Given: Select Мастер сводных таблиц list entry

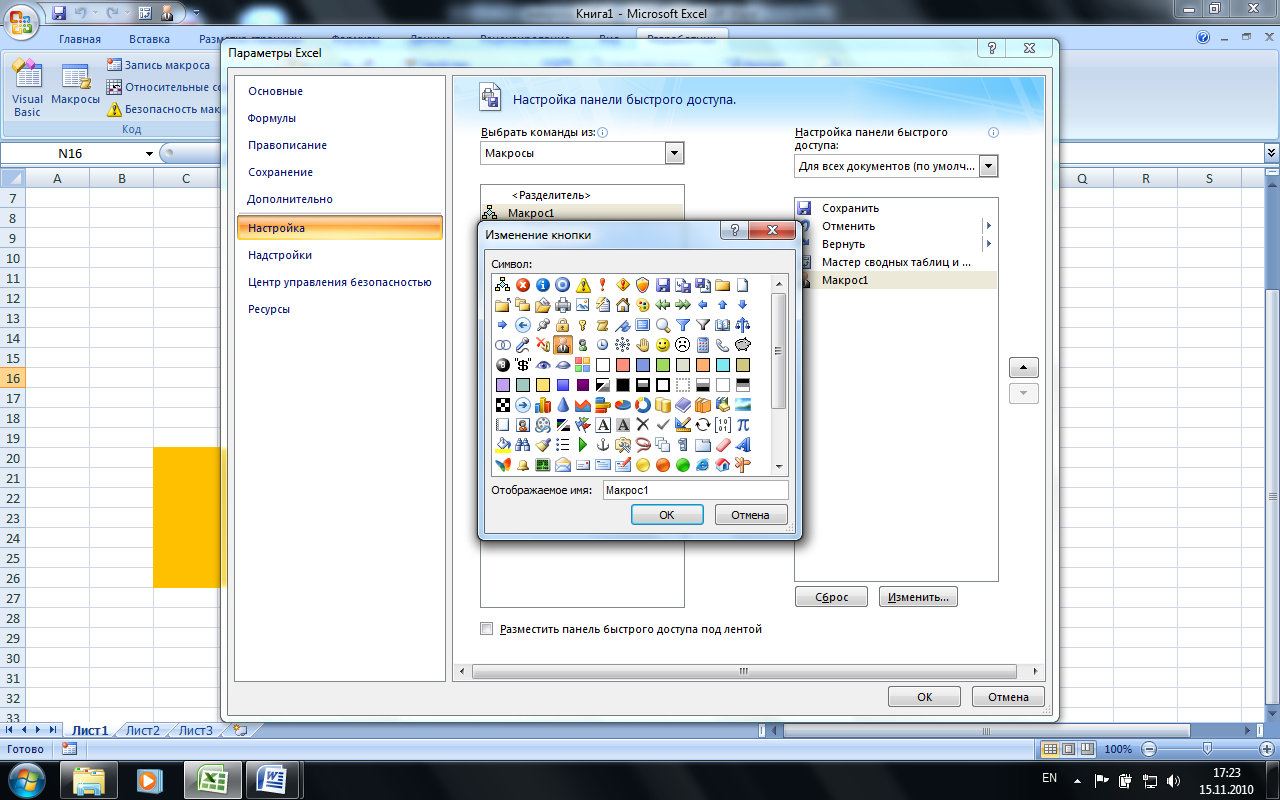Looking at the screenshot, I should click(x=896, y=262).
